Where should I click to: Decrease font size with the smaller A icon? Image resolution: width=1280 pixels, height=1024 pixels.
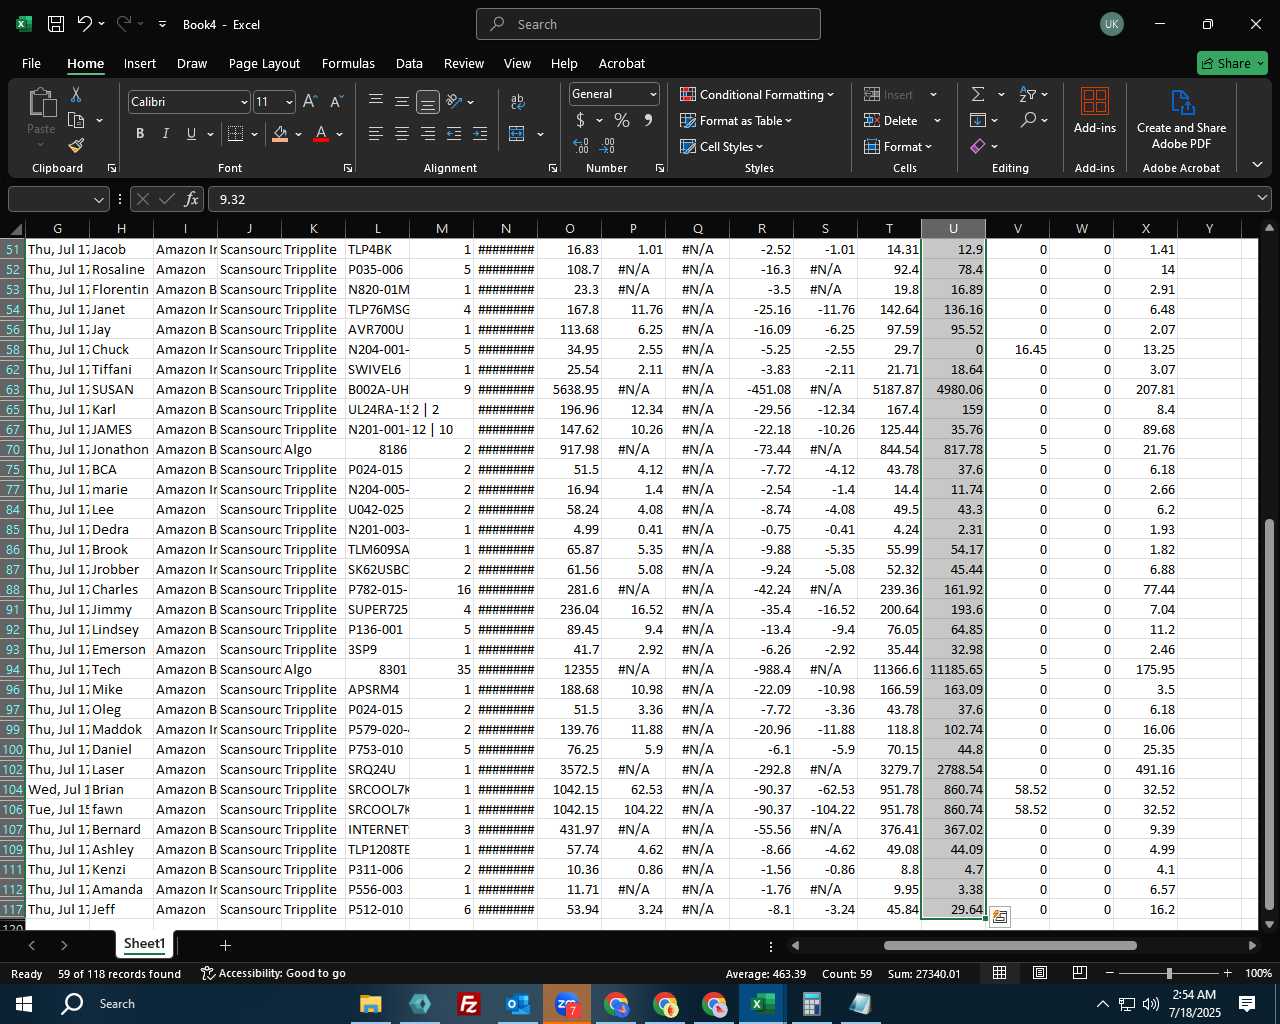pyautogui.click(x=336, y=102)
